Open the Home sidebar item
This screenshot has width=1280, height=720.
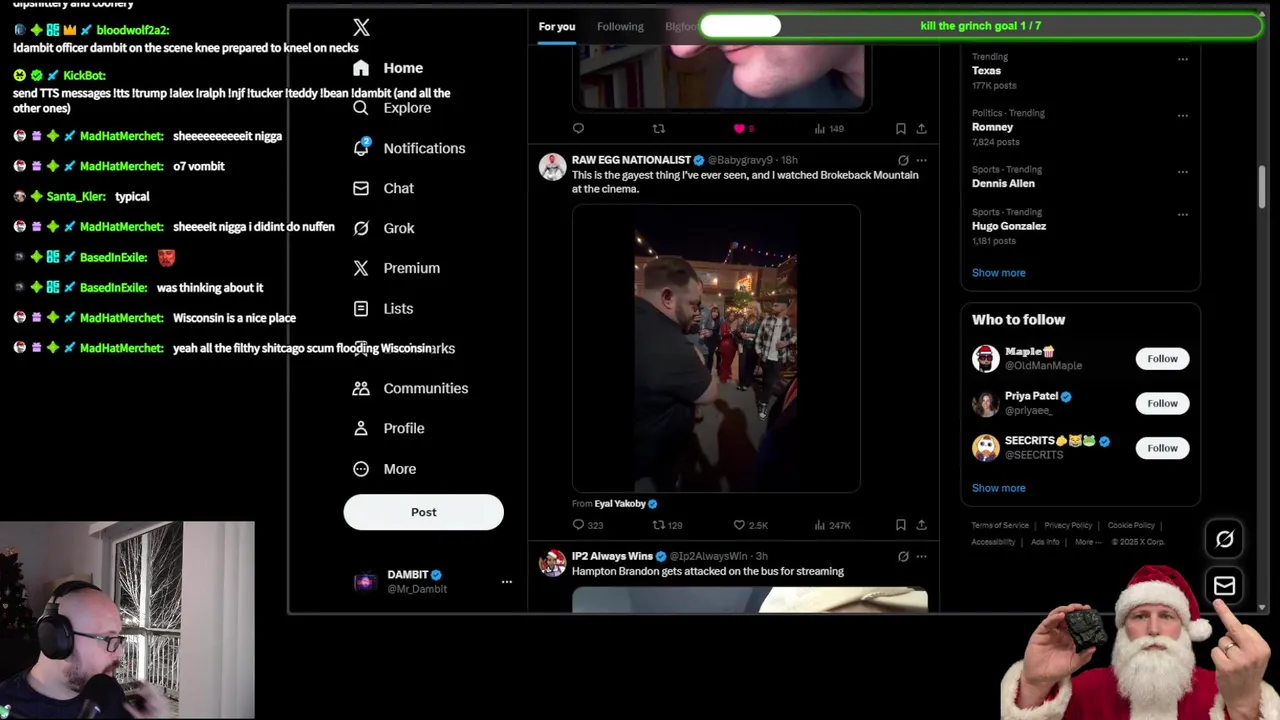388,68
